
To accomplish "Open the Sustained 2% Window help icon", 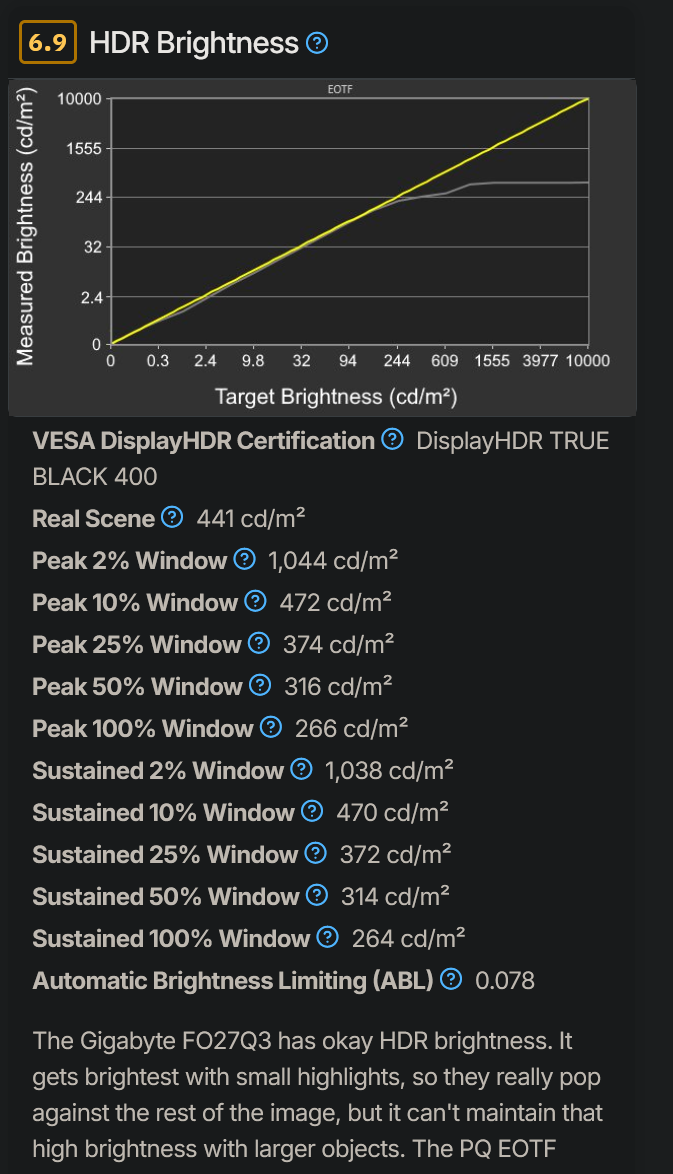I will point(303,770).
